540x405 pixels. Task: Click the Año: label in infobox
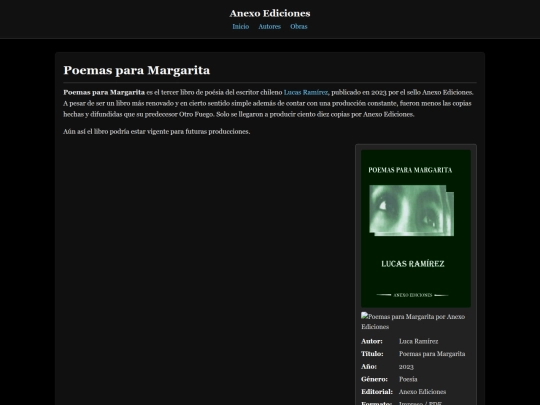coord(369,366)
